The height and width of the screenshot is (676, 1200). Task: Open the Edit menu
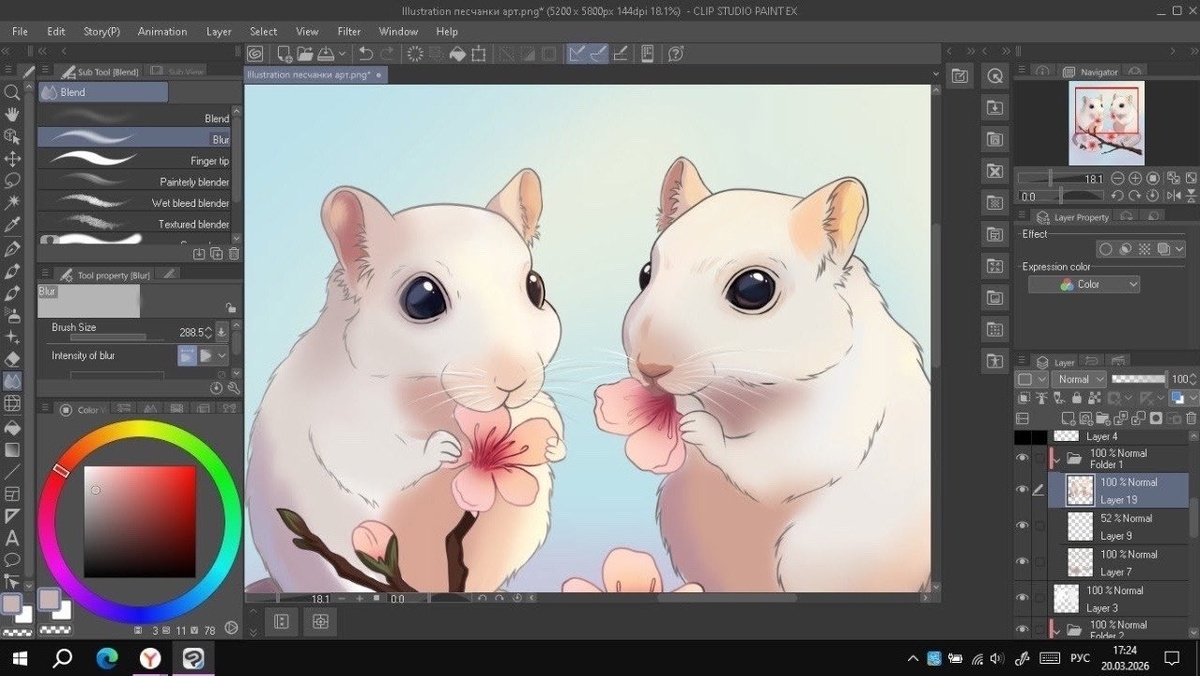(56, 31)
